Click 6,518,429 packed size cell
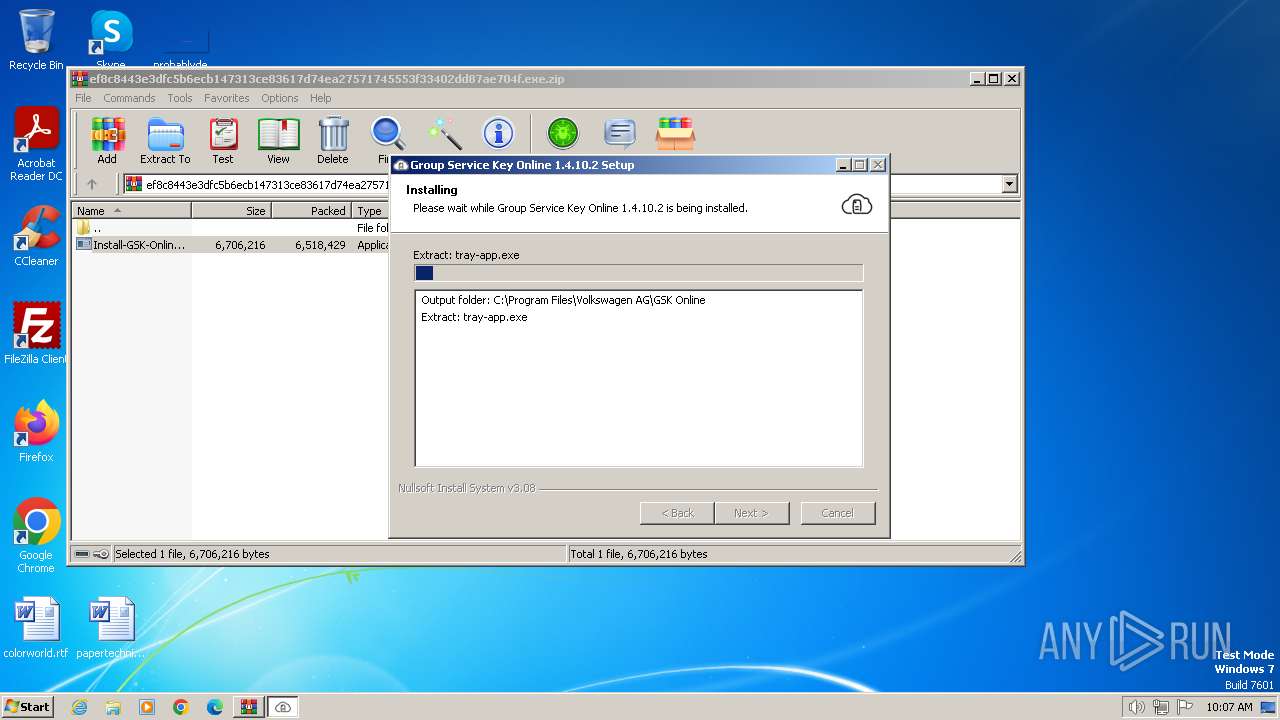 (x=320, y=245)
